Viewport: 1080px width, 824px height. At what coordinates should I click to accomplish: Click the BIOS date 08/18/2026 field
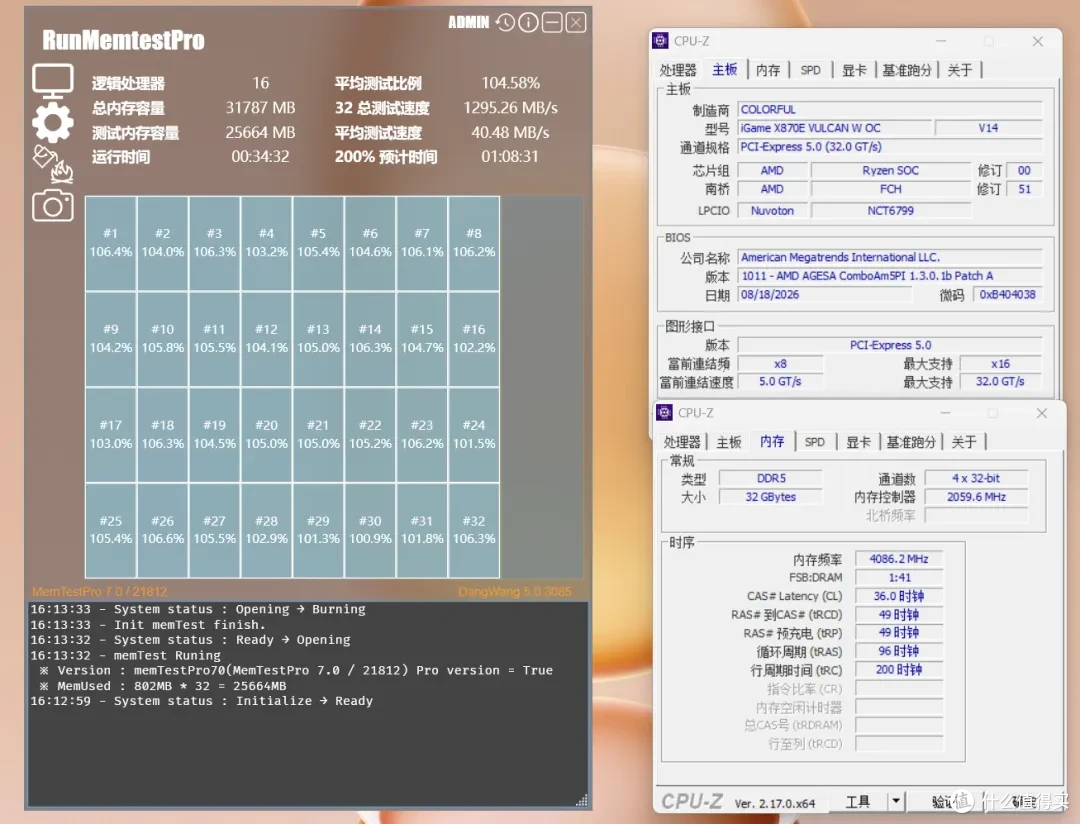point(824,294)
